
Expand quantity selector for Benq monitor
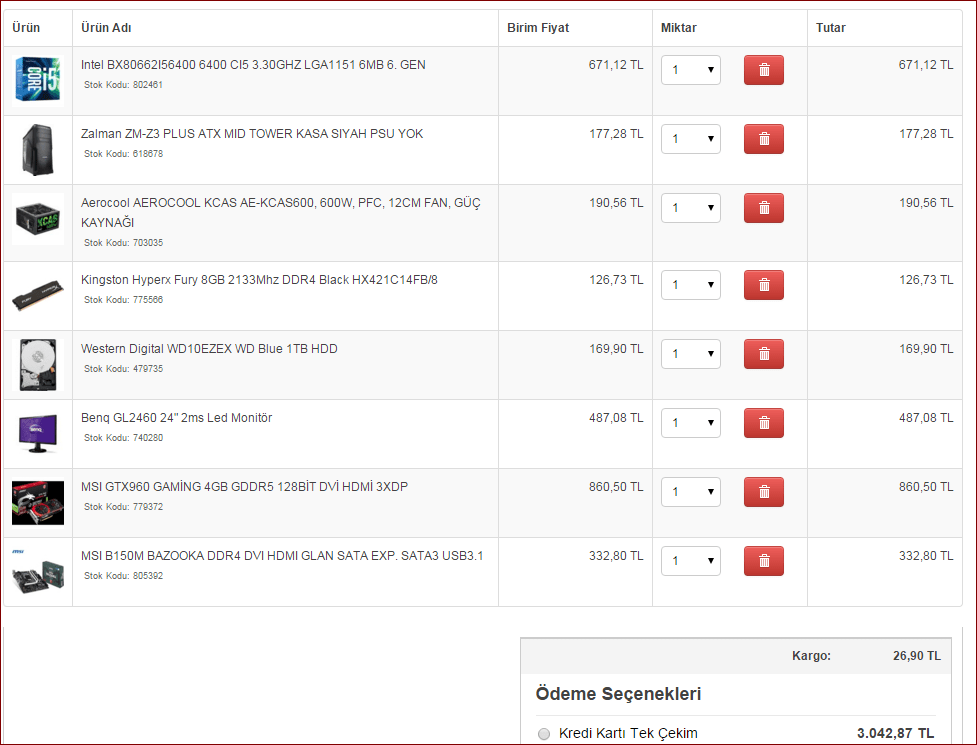click(x=691, y=423)
